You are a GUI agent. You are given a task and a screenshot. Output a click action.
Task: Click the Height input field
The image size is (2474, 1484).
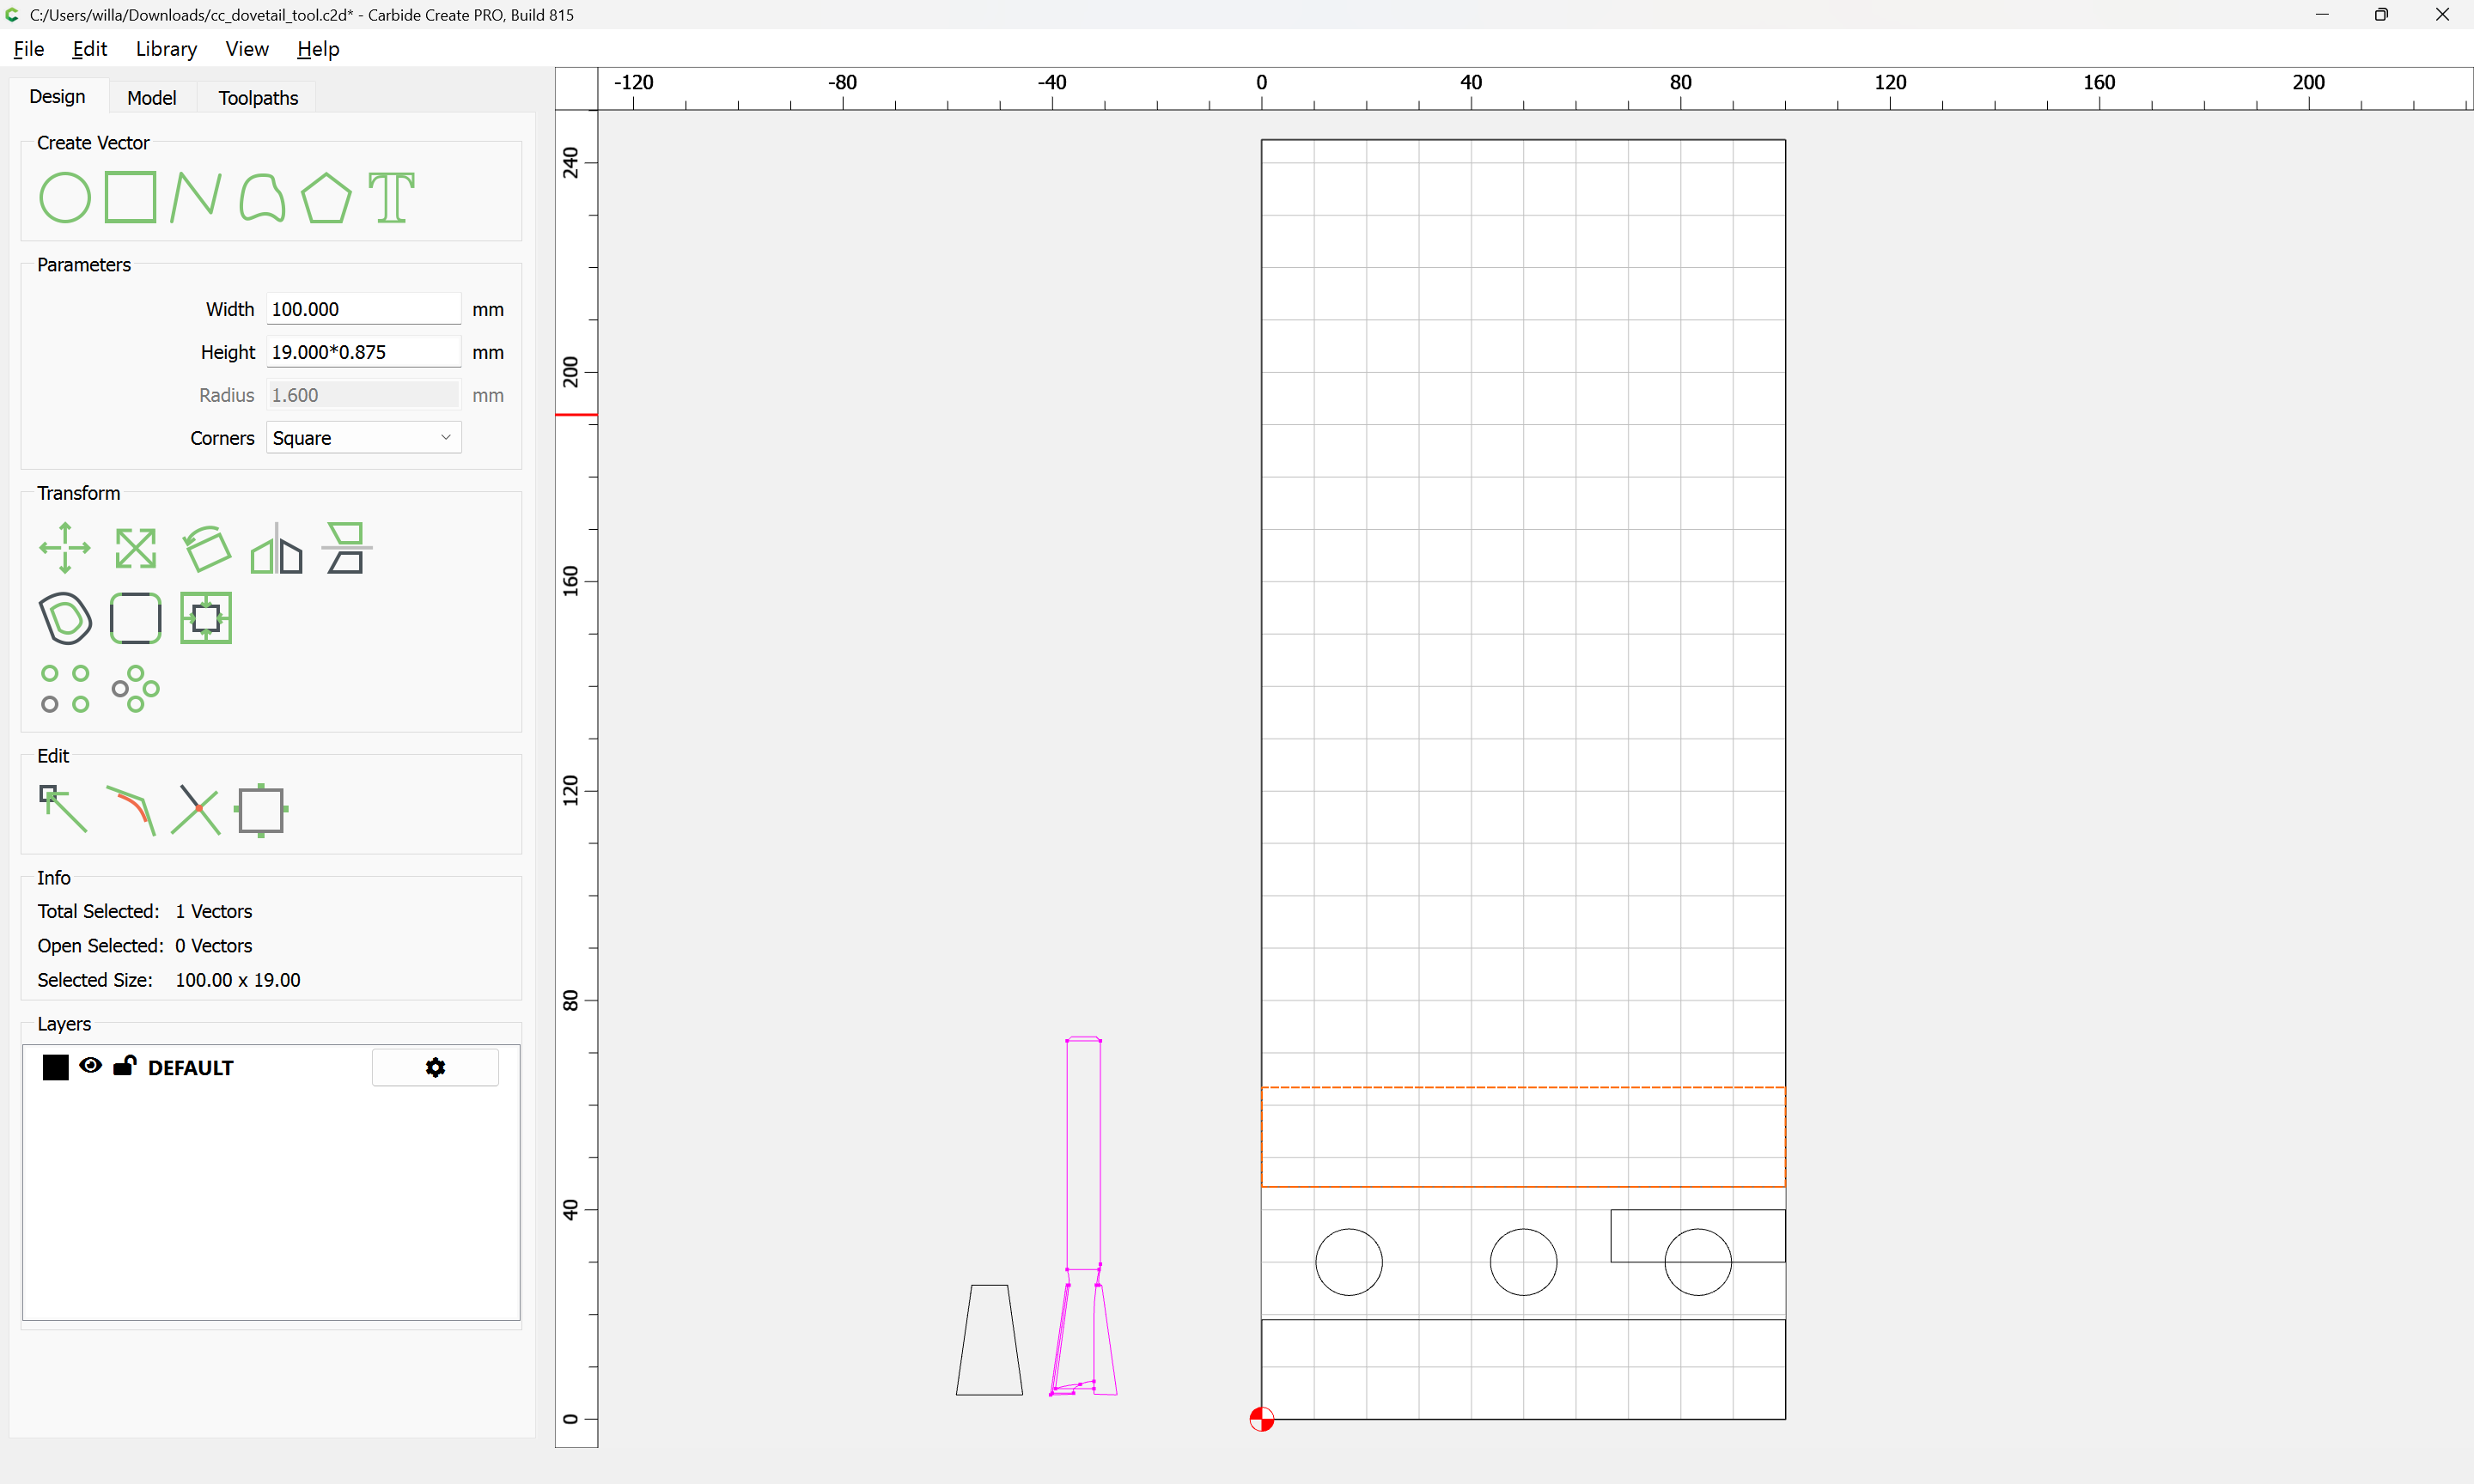tap(363, 352)
